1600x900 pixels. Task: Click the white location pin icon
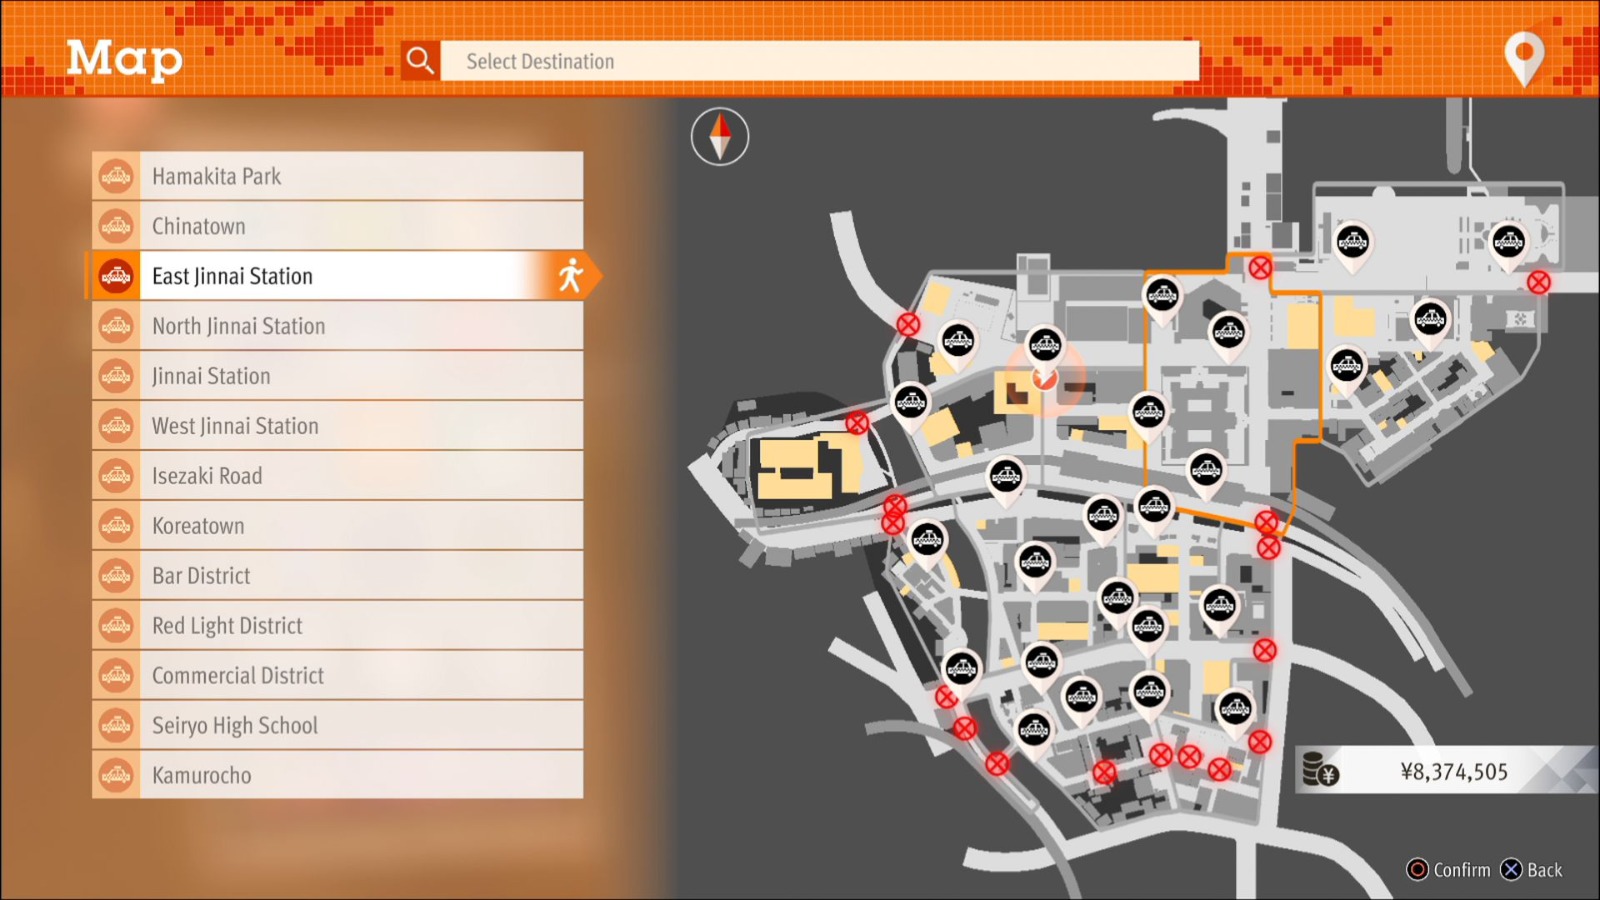[1523, 58]
